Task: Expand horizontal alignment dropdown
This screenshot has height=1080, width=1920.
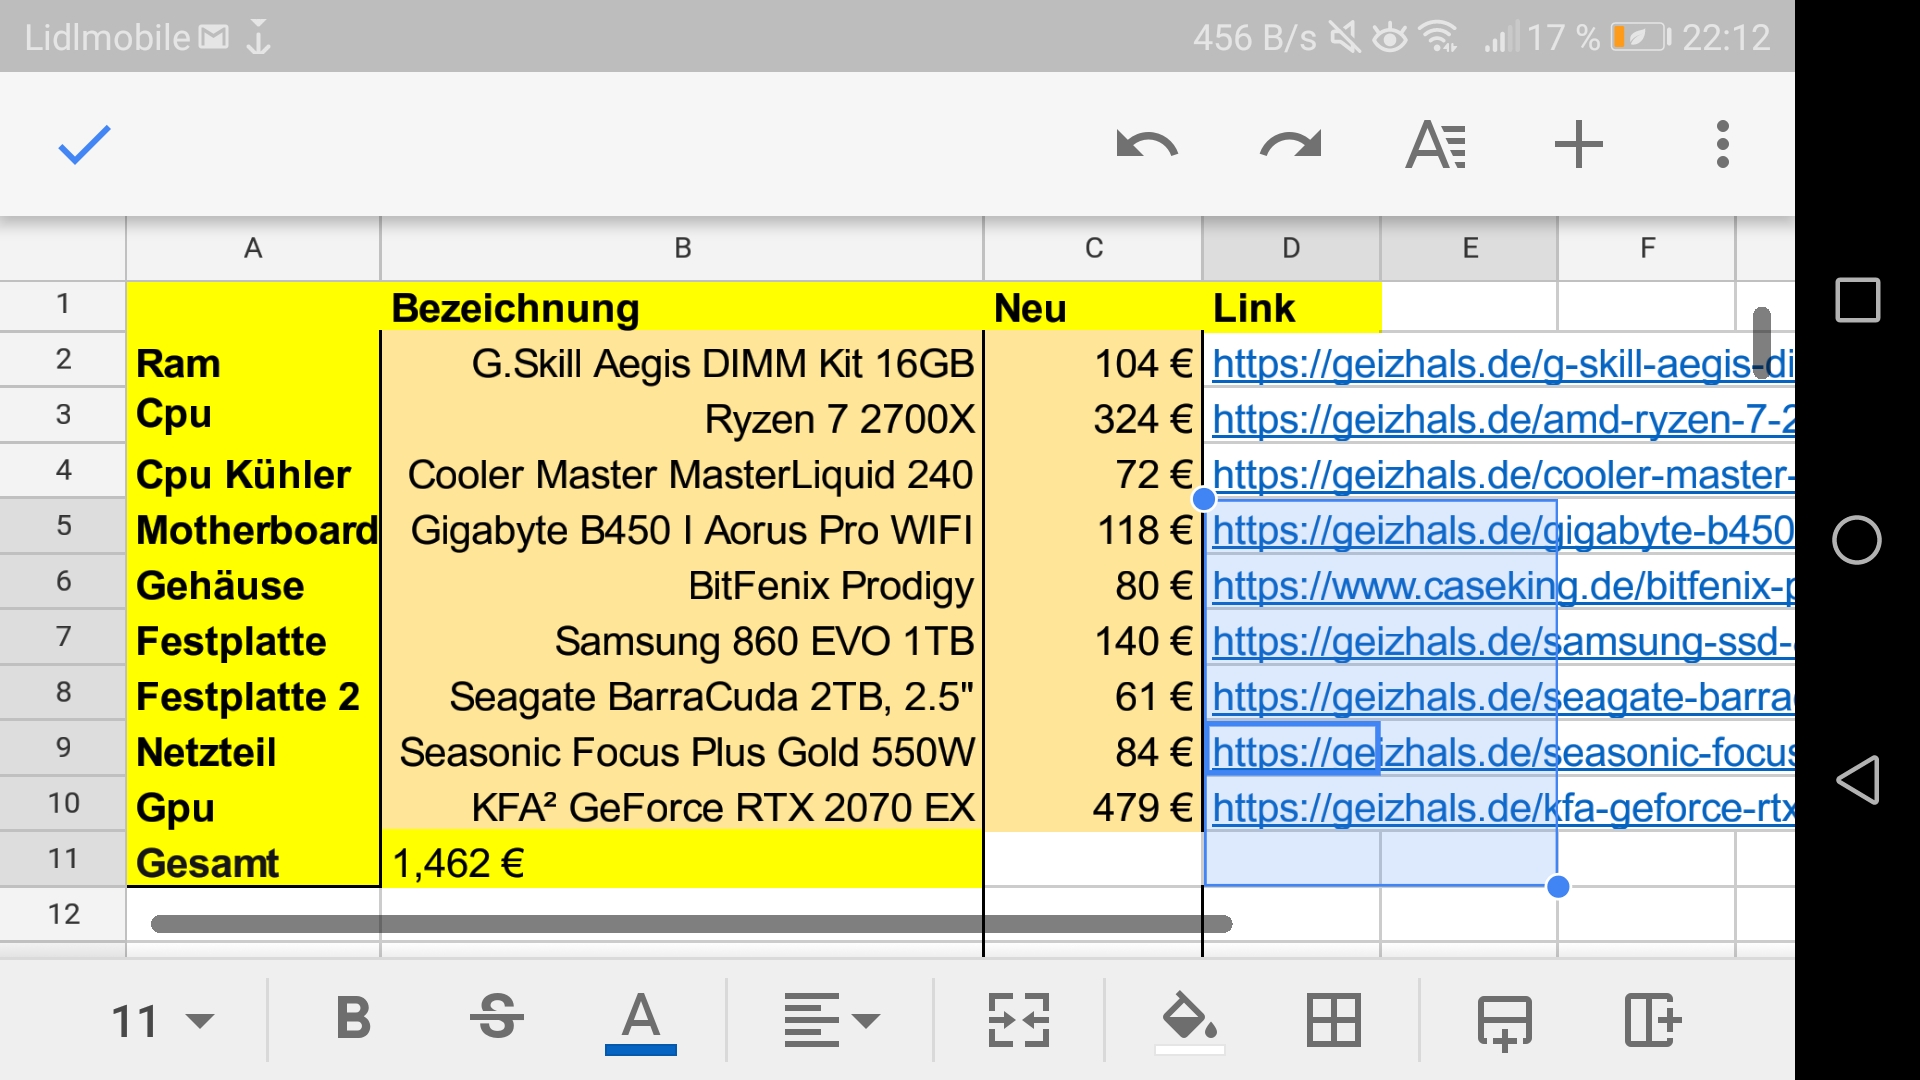Action: [x=830, y=1020]
